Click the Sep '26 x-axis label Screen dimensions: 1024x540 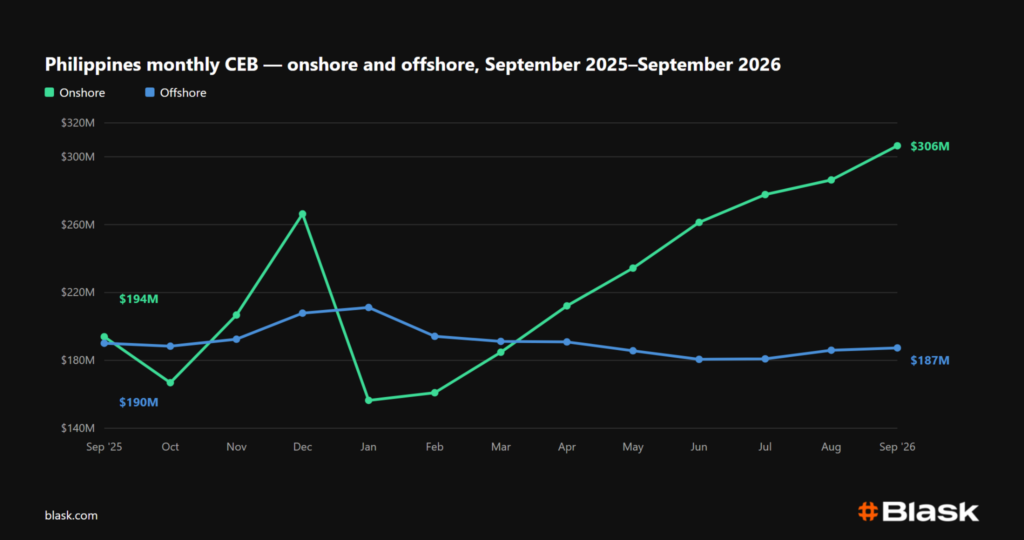click(x=898, y=447)
